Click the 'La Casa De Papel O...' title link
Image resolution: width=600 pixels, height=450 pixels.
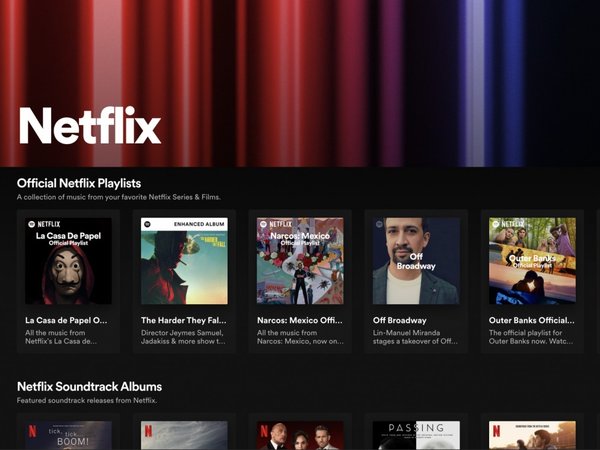coord(67,321)
